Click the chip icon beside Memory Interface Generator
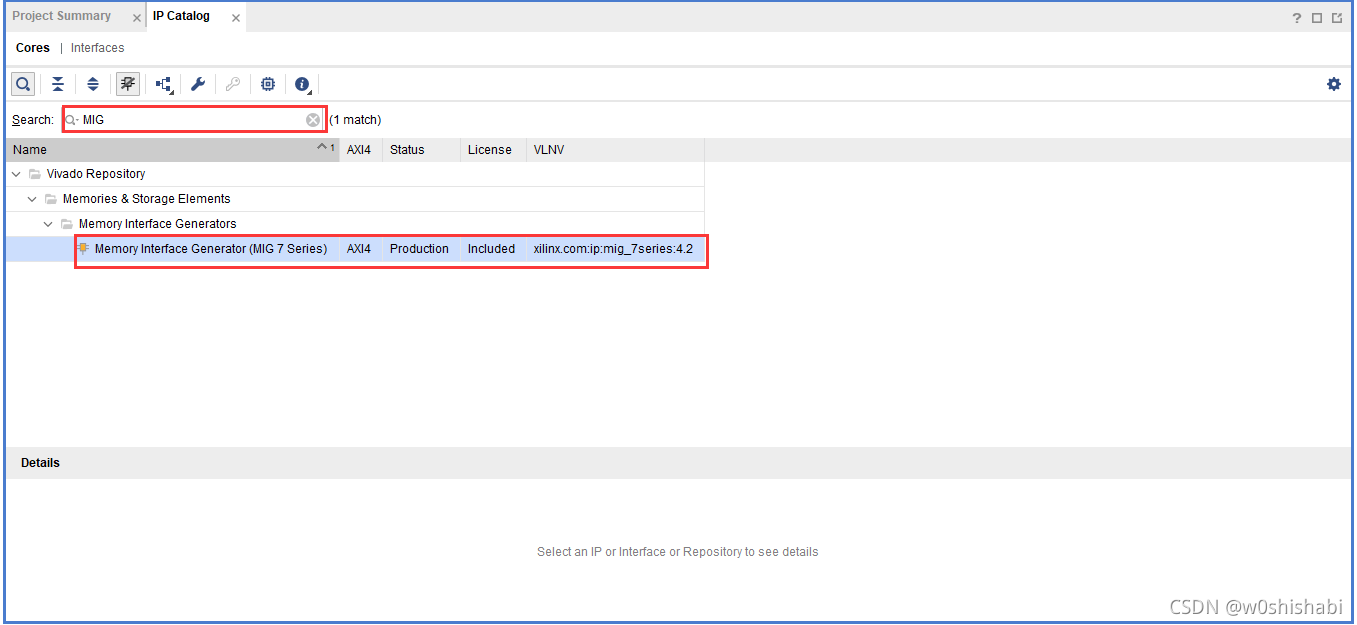The image size is (1357, 625). (x=84, y=248)
